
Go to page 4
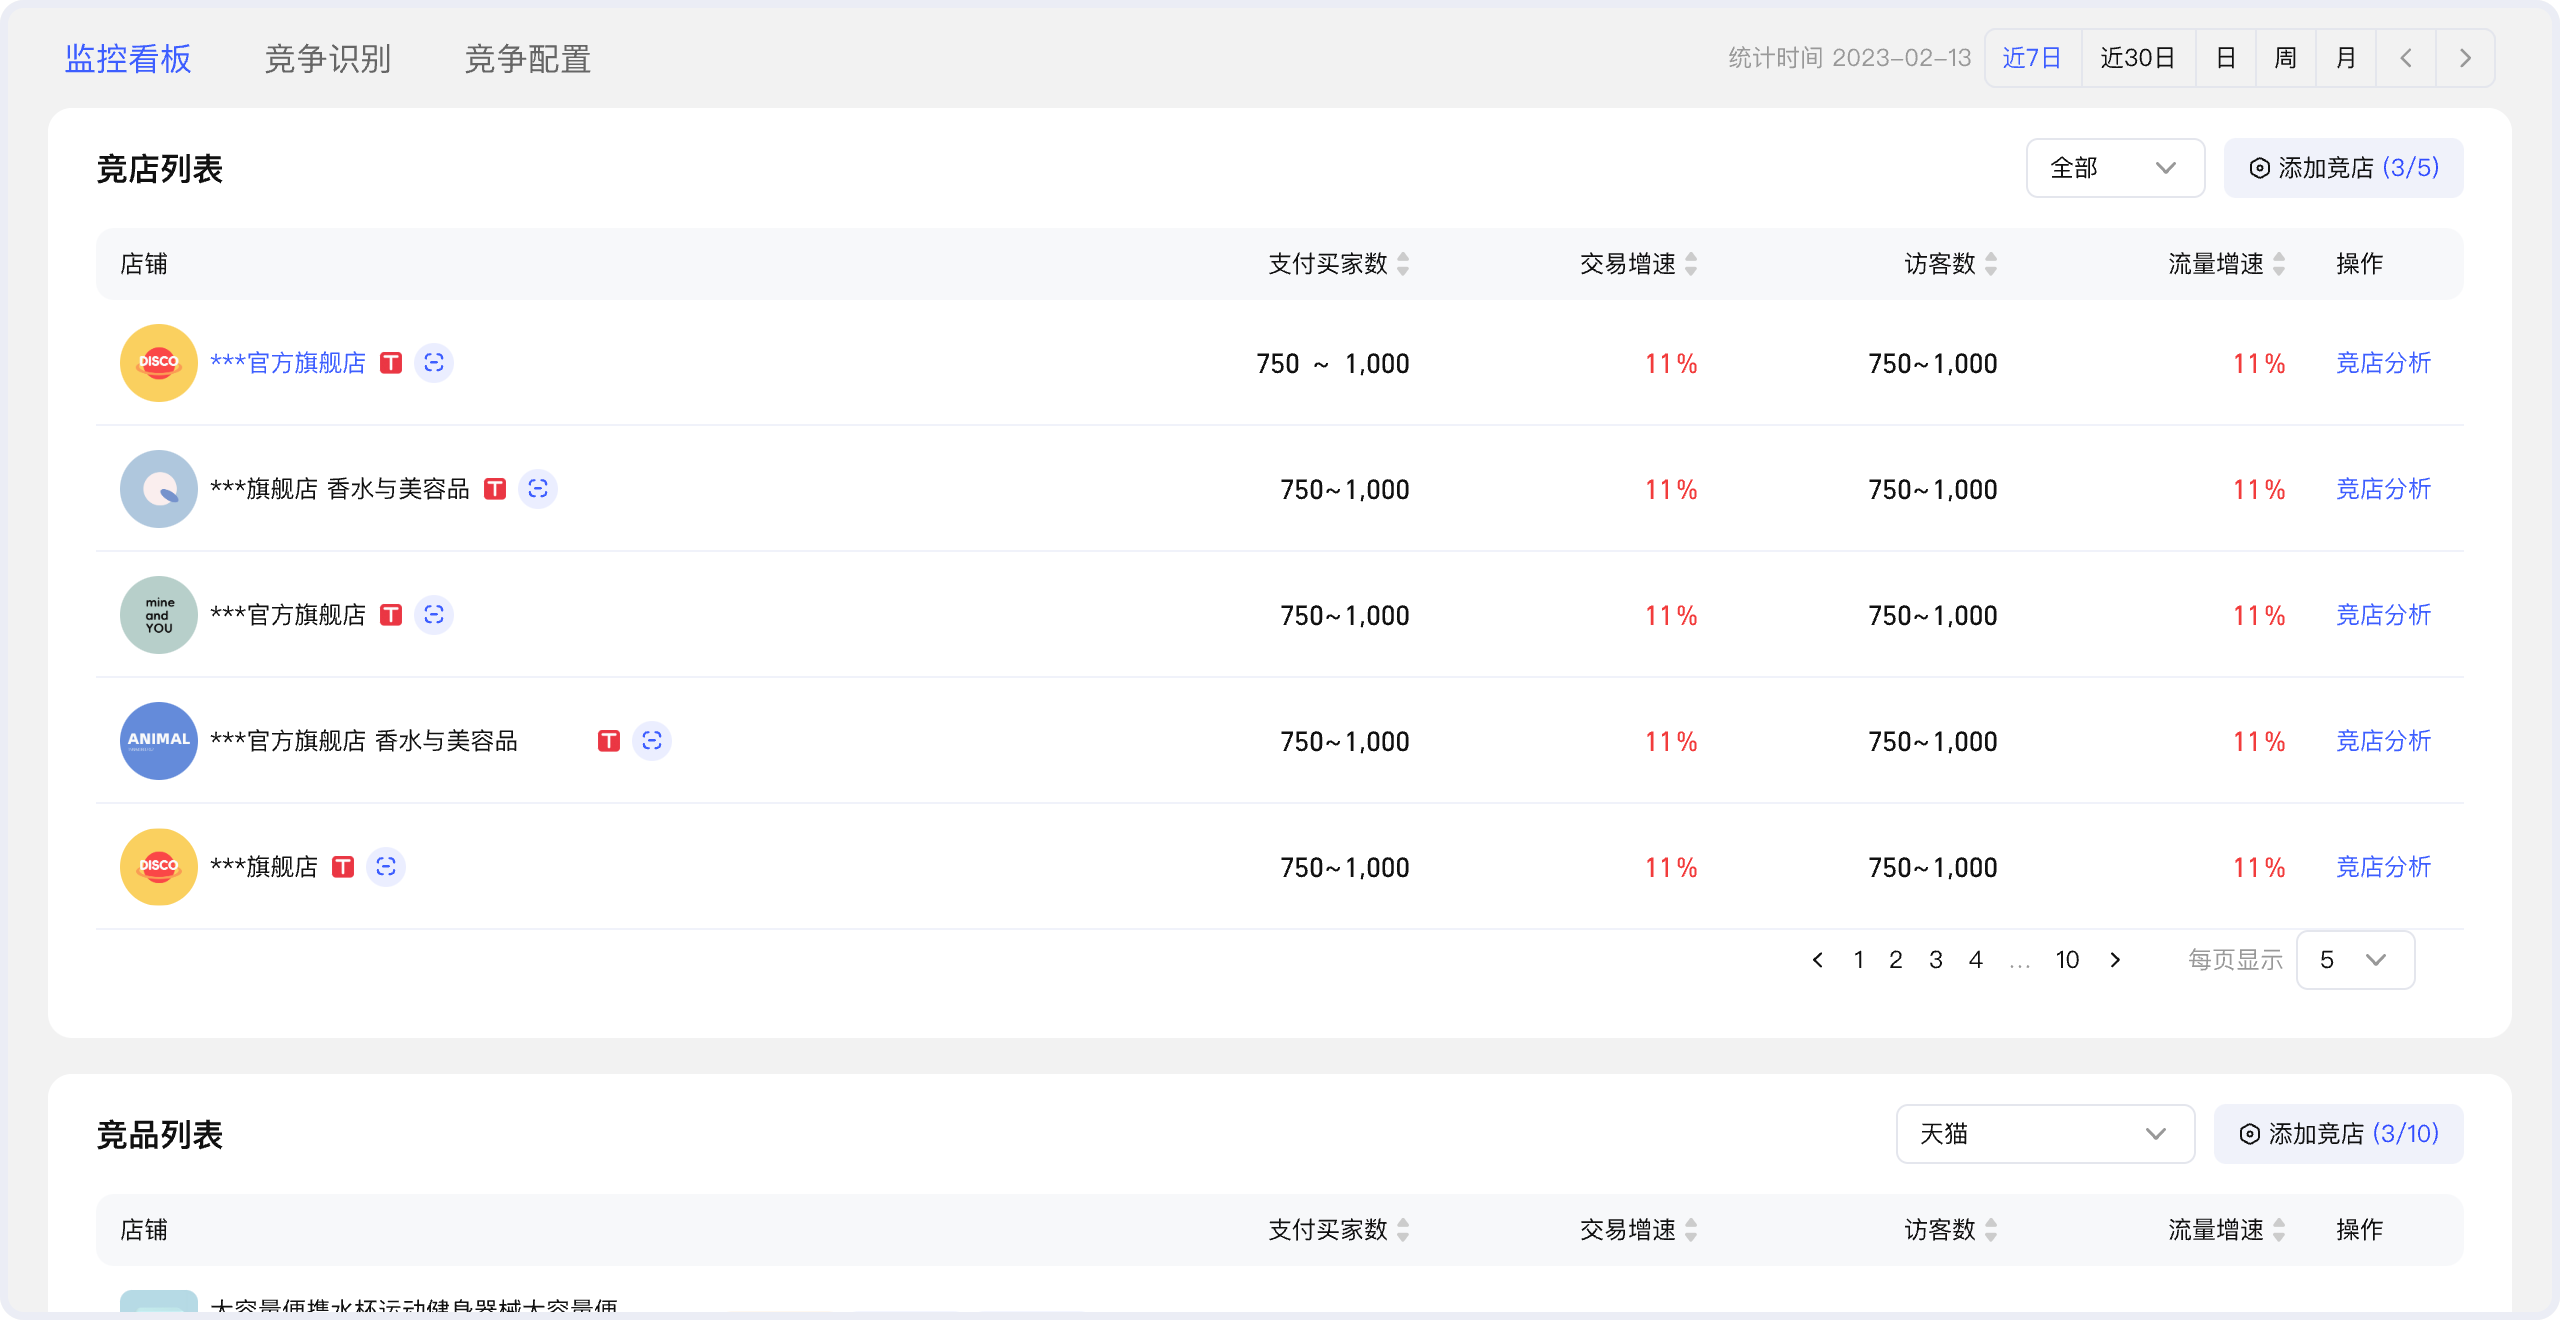click(x=1976, y=960)
